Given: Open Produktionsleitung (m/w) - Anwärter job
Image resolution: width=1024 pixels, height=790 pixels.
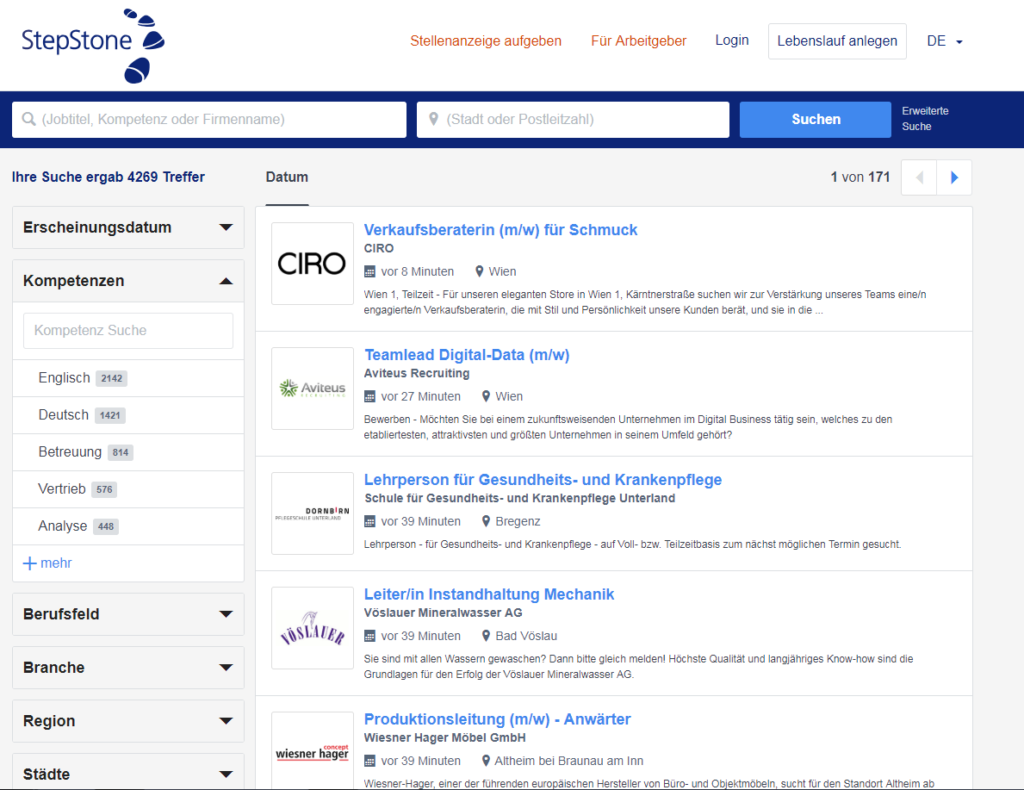Looking at the screenshot, I should [497, 719].
